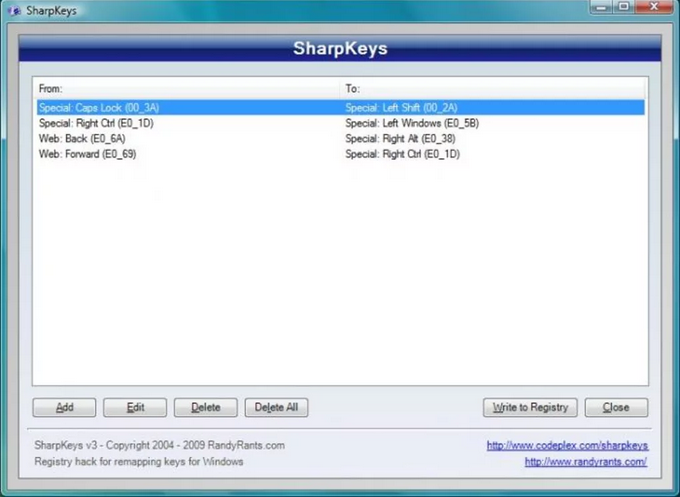Click Right Ctrl (E0_1D) in the To column
The image size is (680, 497).
point(402,154)
